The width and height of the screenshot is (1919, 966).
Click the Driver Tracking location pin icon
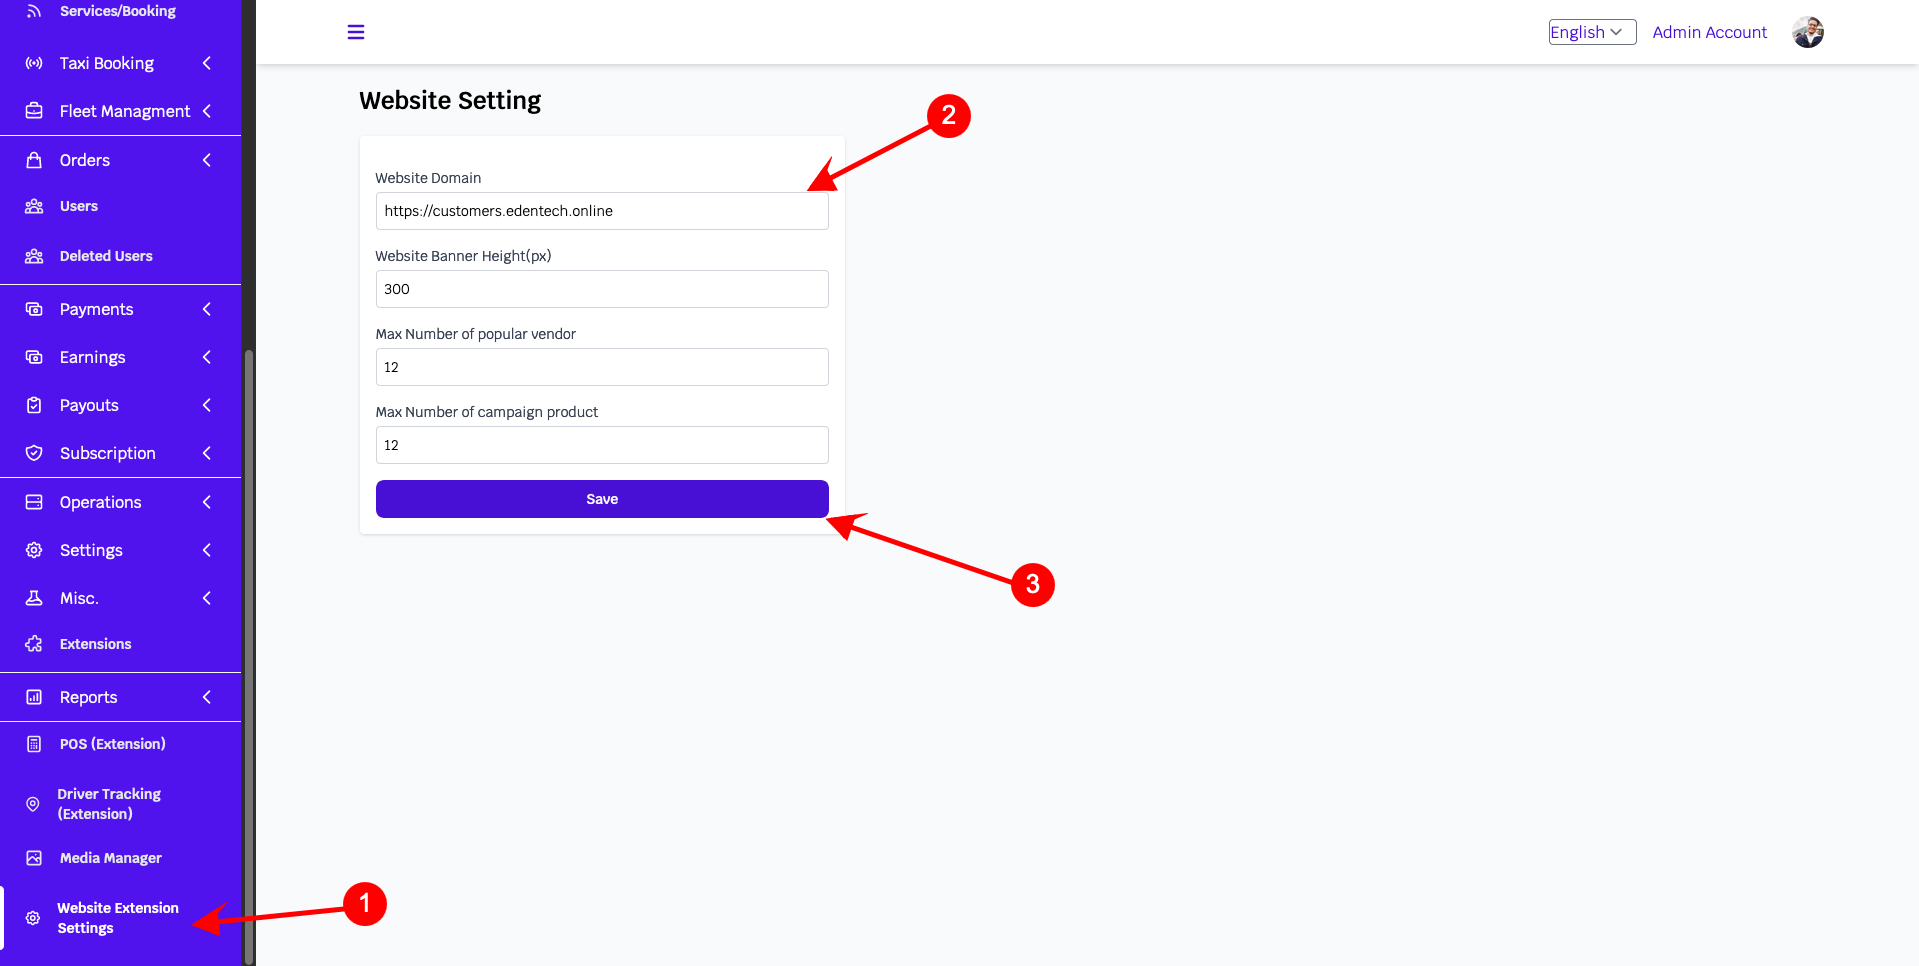(33, 804)
